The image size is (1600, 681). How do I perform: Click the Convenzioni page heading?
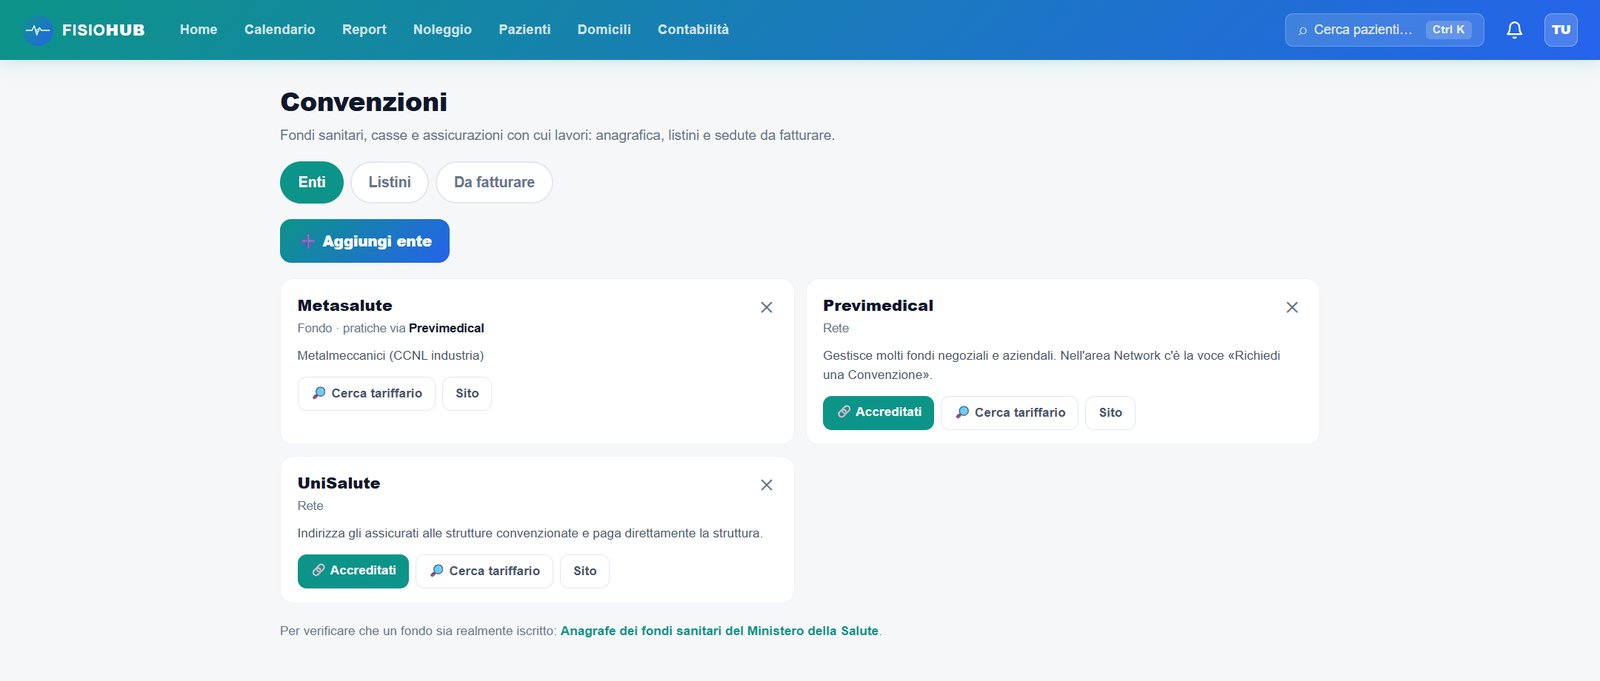[x=364, y=102]
